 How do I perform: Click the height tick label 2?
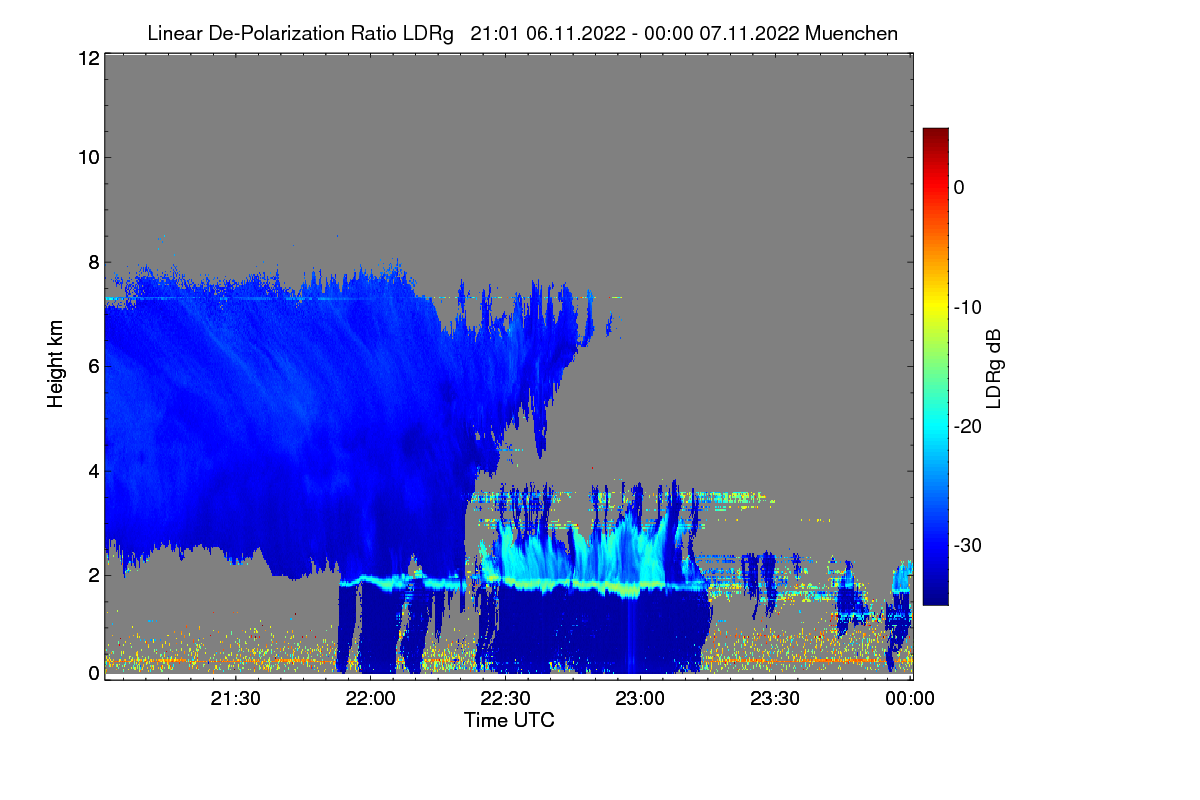[x=92, y=575]
